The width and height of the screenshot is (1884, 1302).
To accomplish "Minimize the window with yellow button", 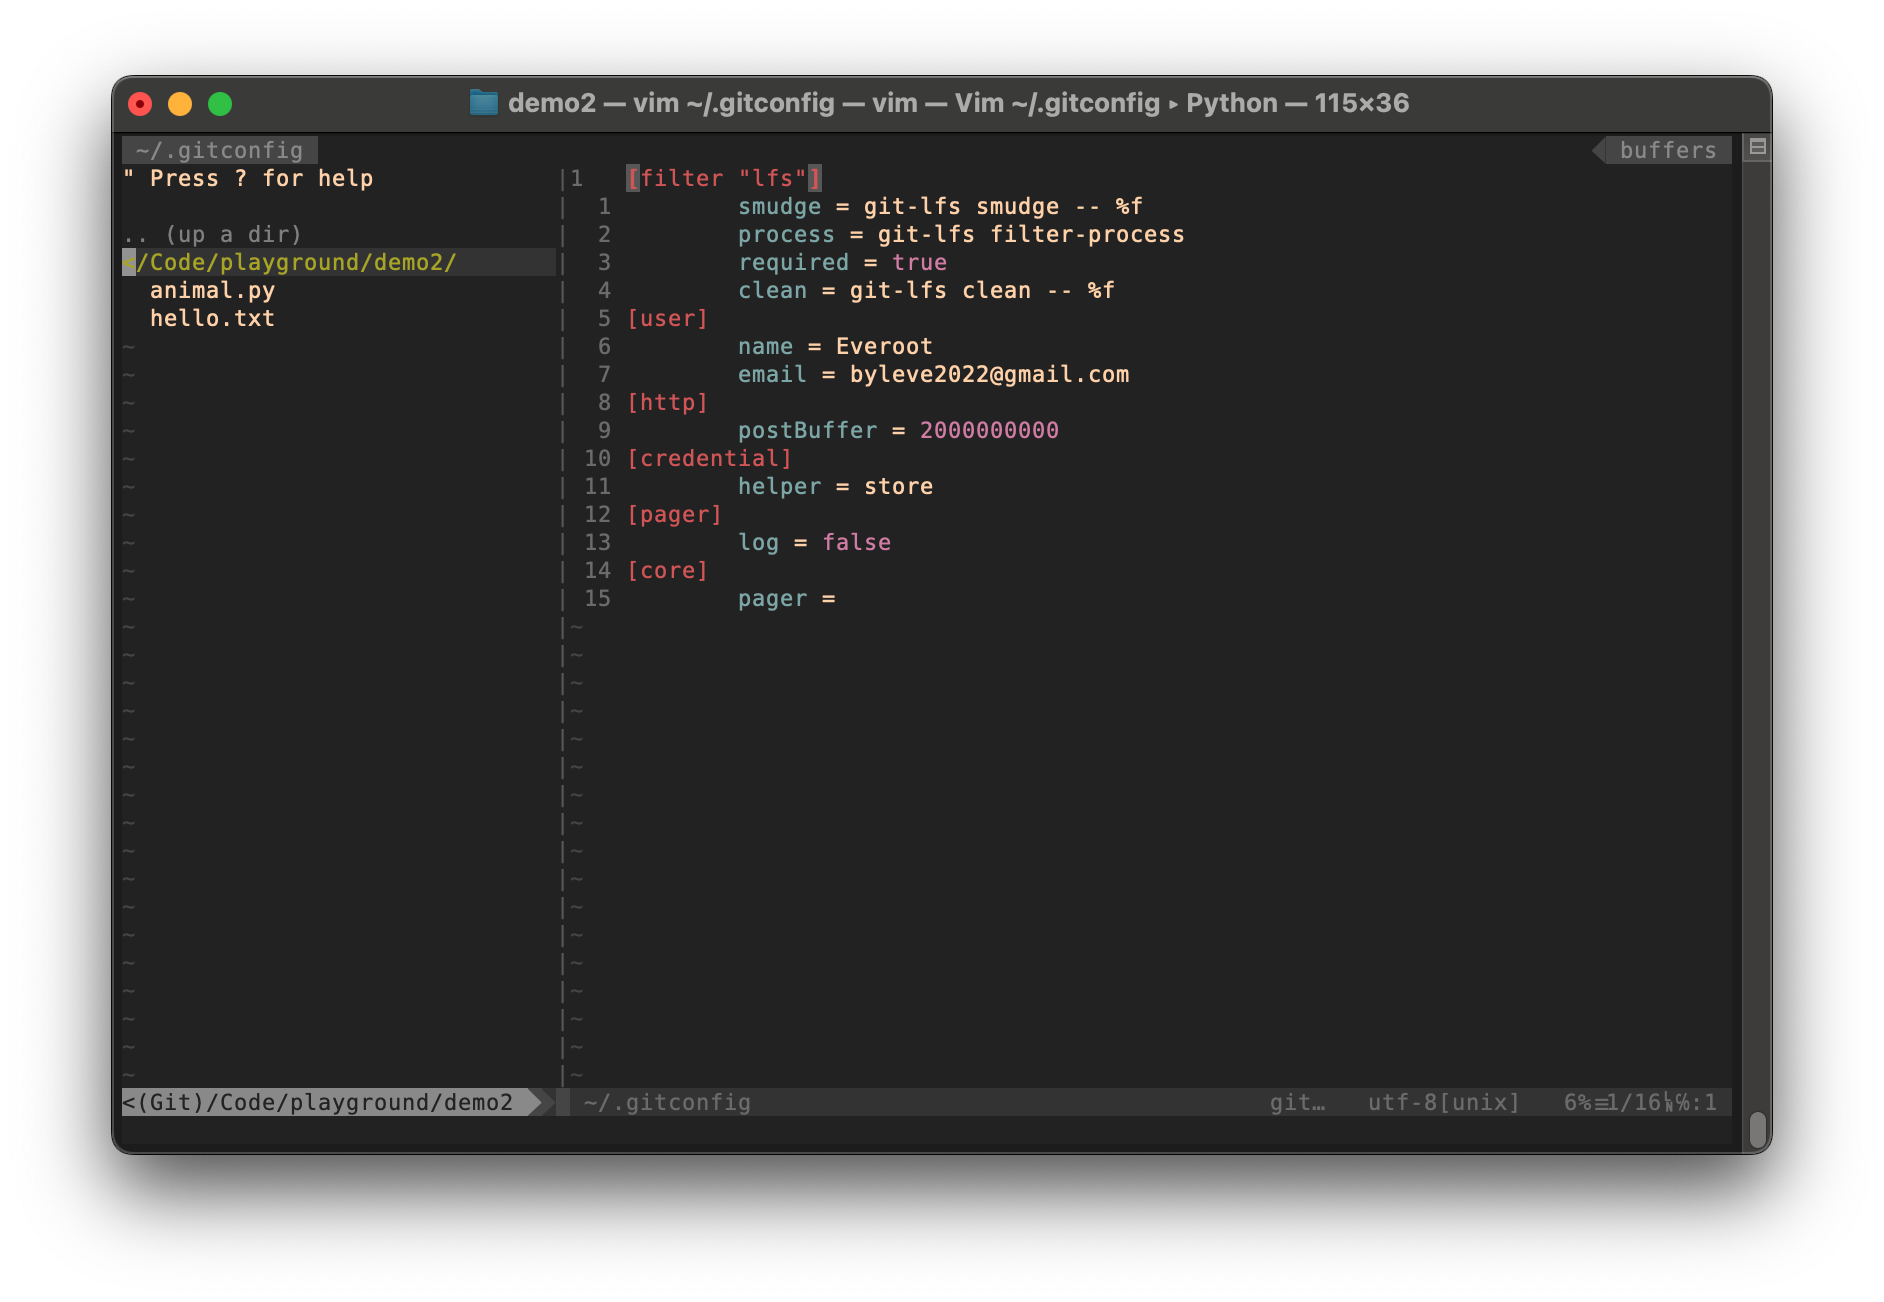I will pyautogui.click(x=180, y=104).
